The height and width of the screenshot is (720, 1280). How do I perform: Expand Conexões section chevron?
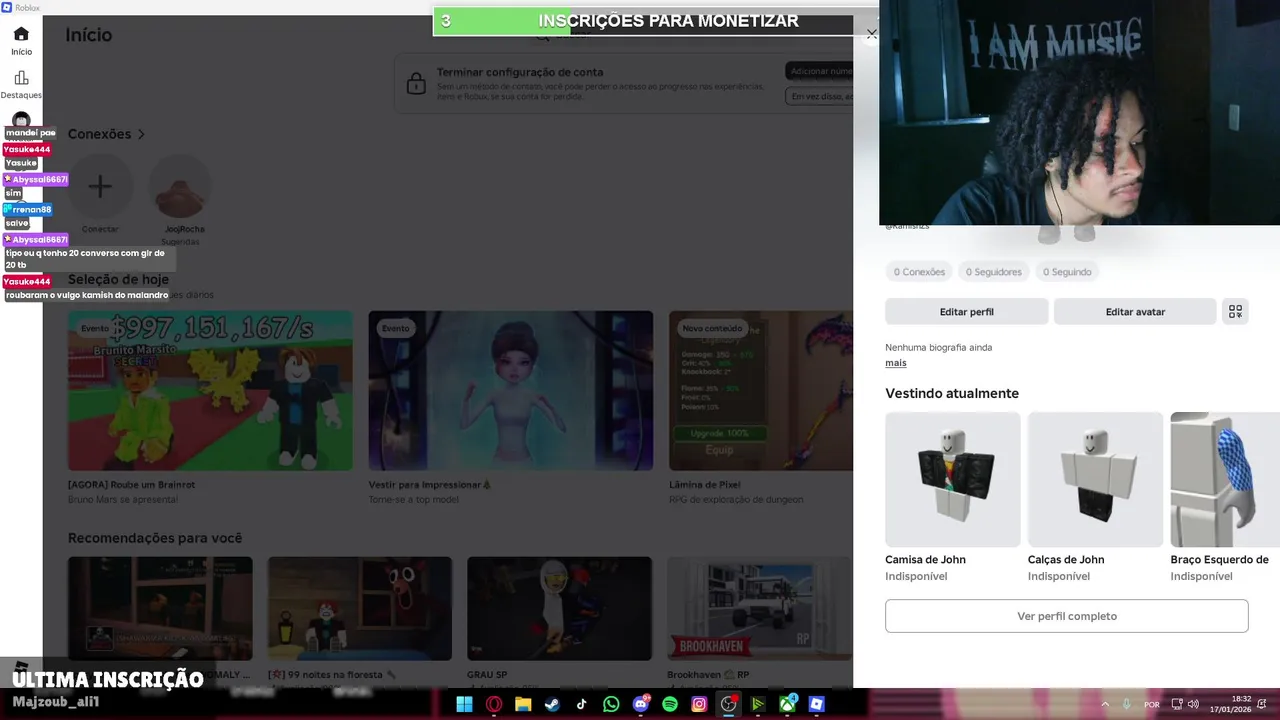[x=141, y=134]
